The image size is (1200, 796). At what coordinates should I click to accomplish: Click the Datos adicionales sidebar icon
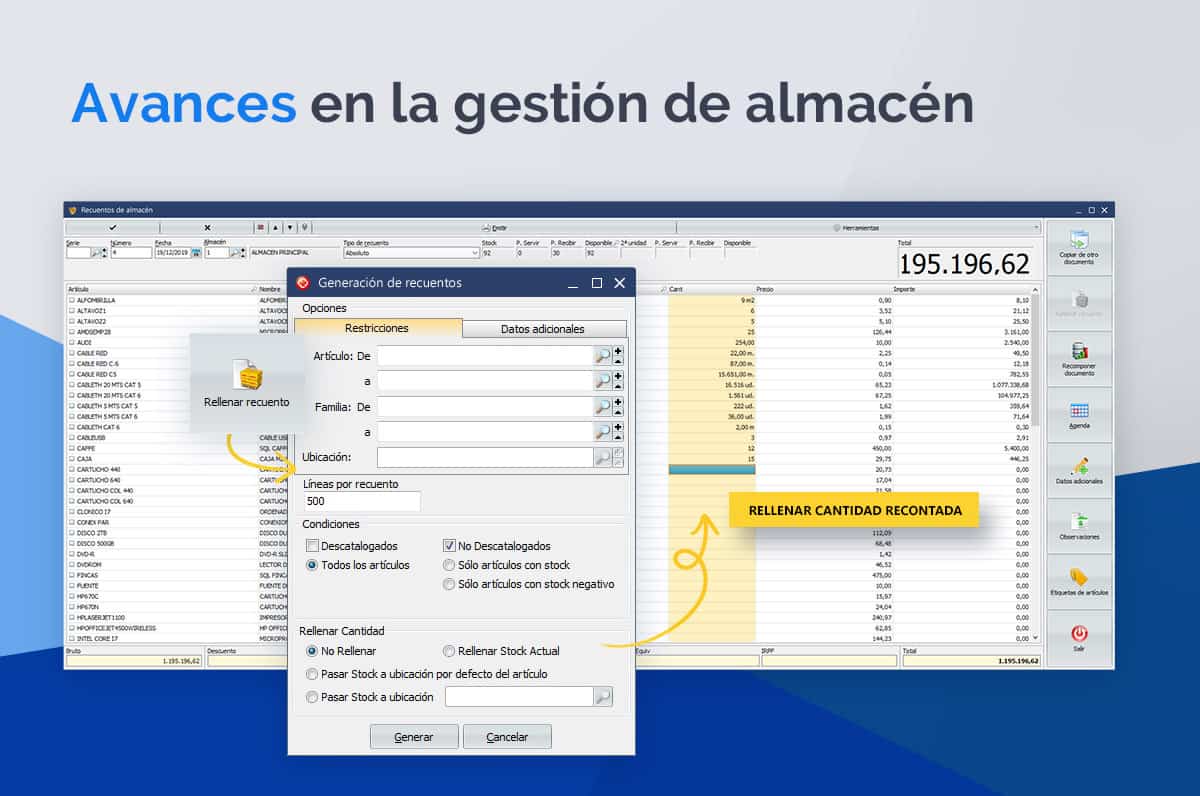click(1079, 467)
